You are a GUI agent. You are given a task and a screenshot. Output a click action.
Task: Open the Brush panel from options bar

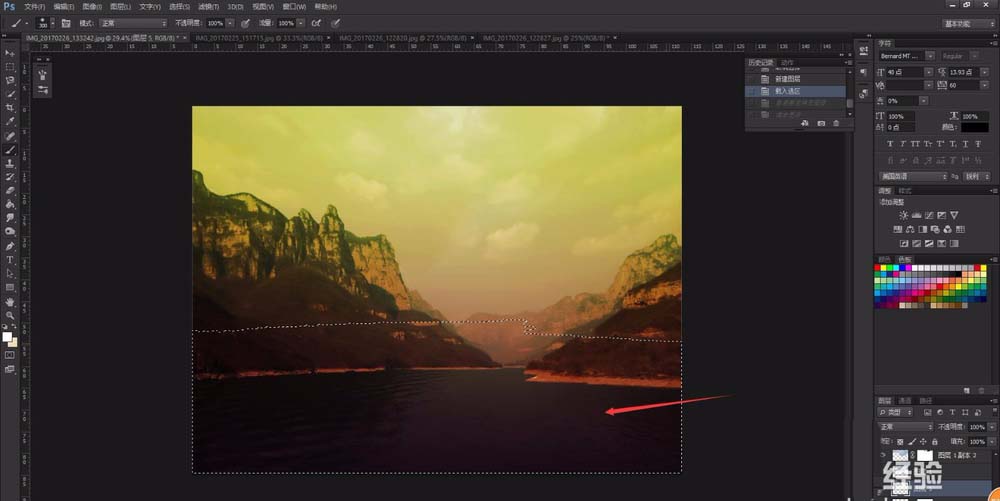(x=66, y=23)
